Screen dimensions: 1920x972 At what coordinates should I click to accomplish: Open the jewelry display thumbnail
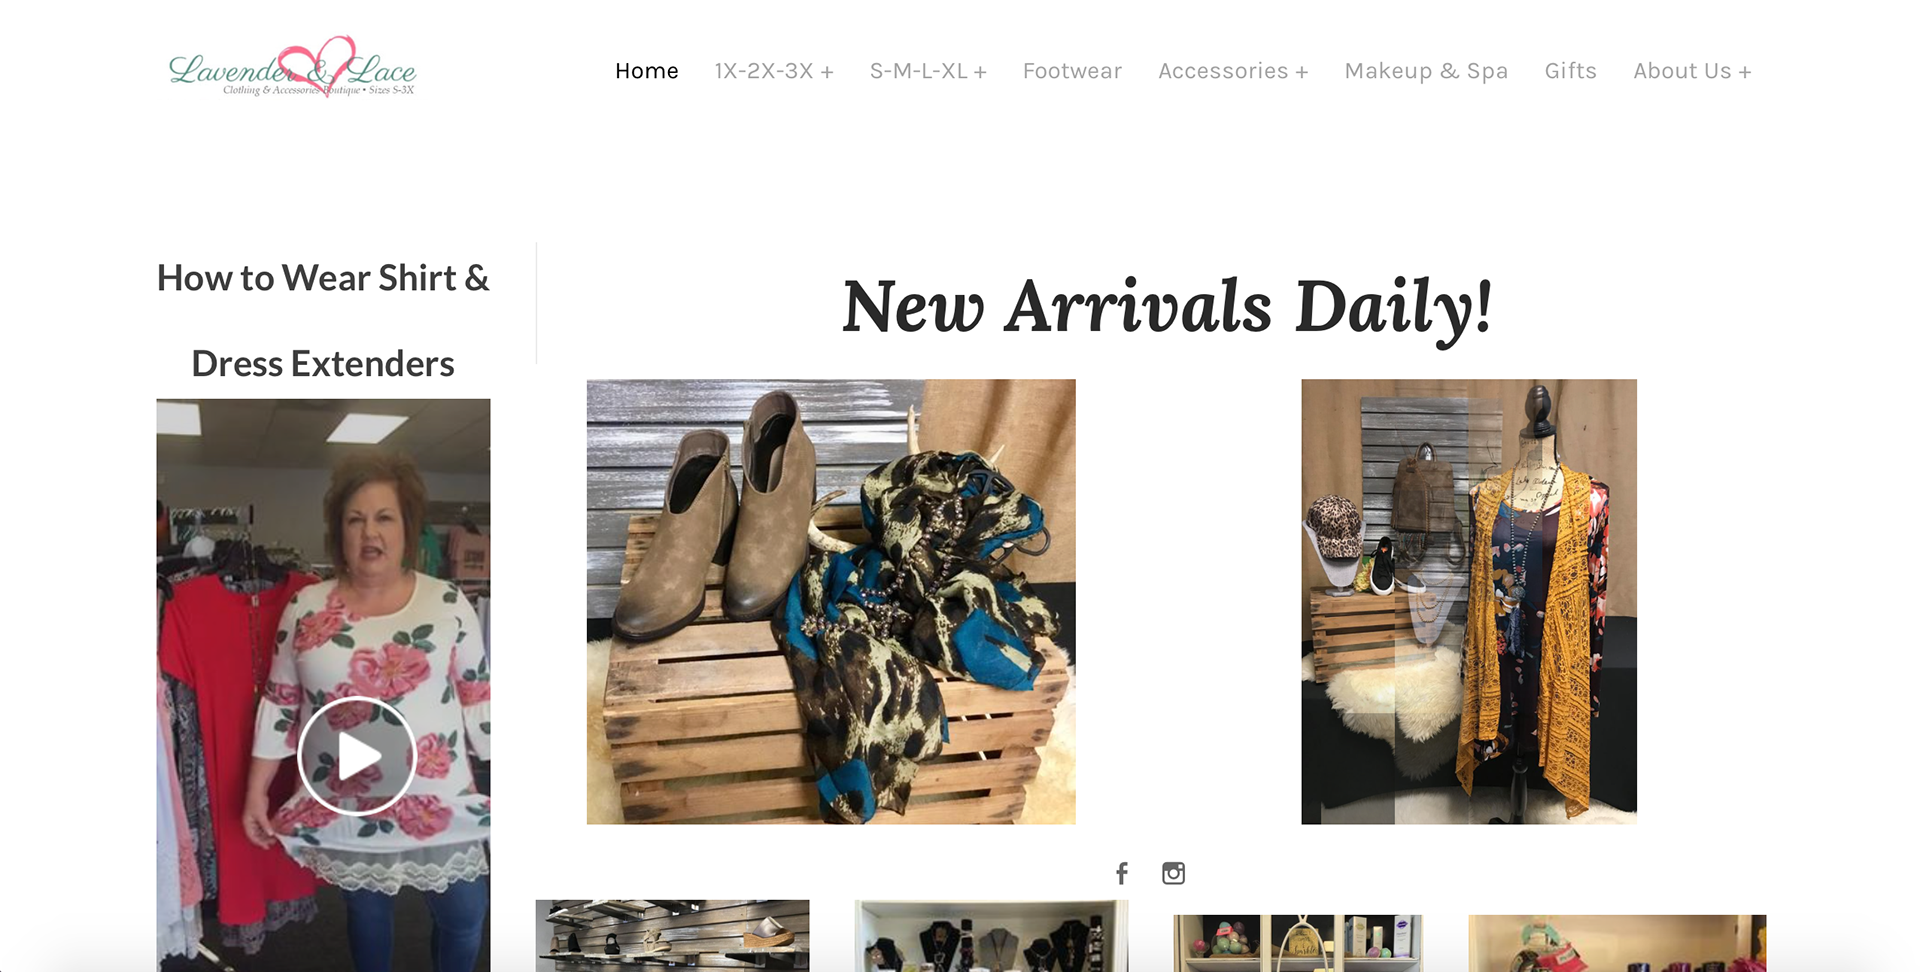click(x=991, y=936)
